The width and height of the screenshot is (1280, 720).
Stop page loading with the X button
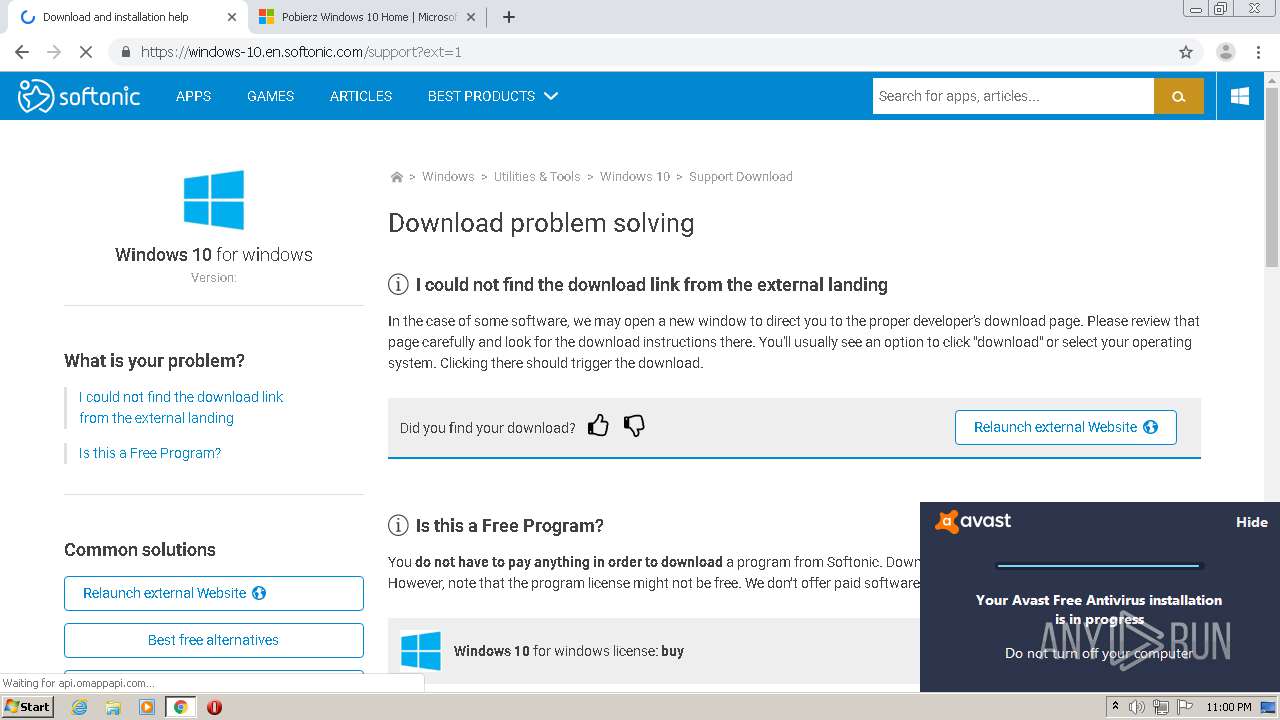coord(86,52)
